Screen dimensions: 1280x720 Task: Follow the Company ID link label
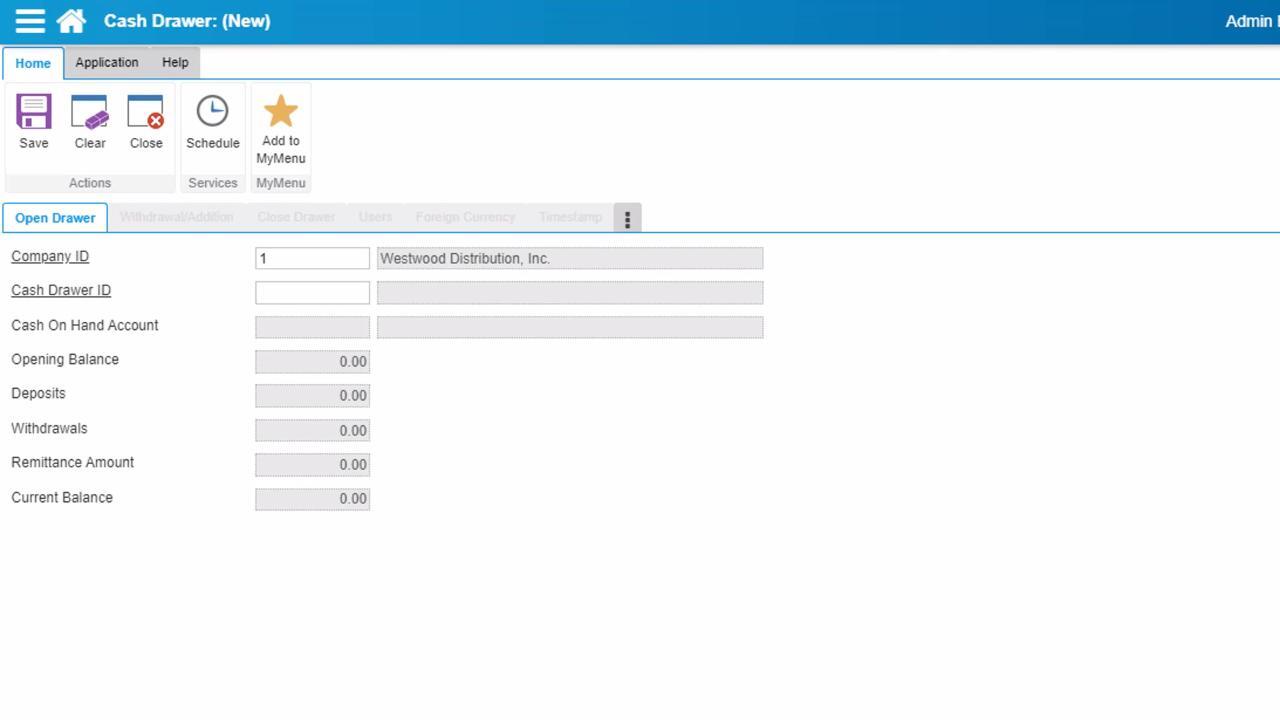click(x=50, y=256)
